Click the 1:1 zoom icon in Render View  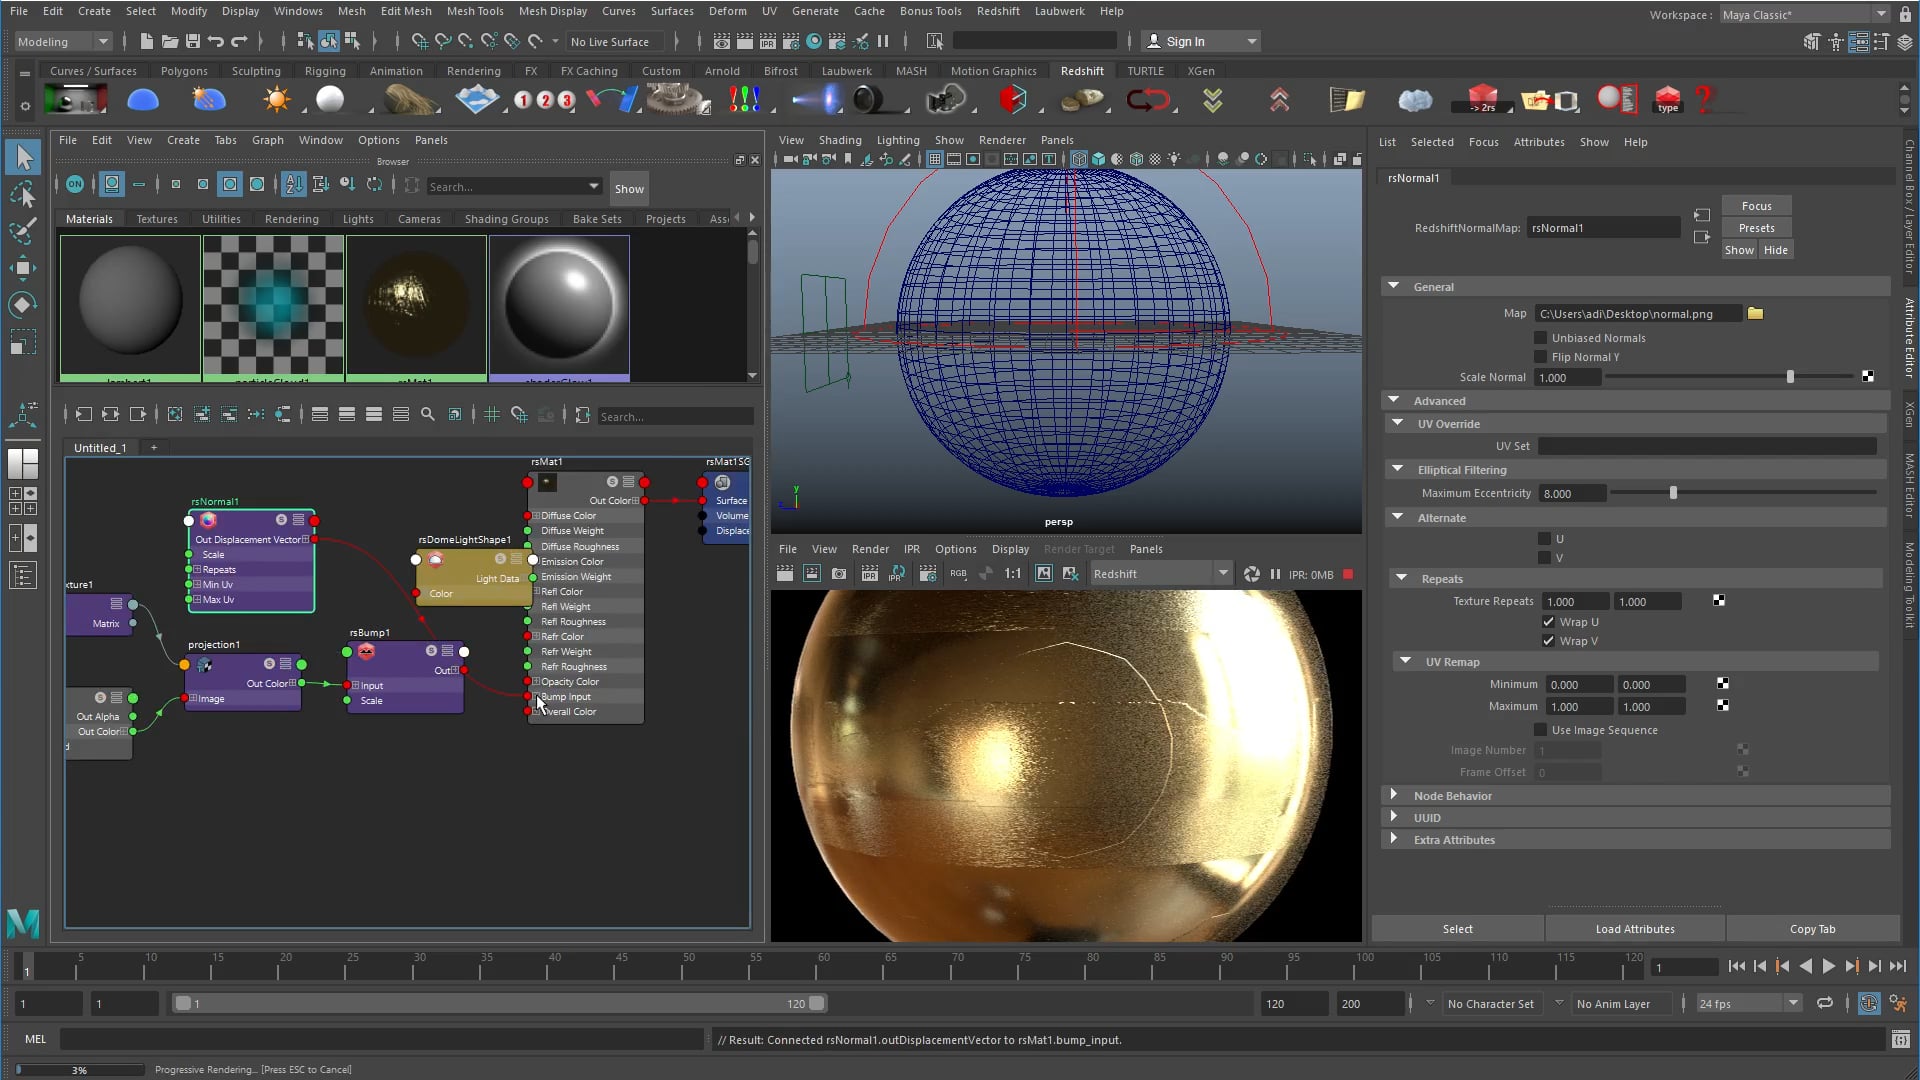tap(1012, 573)
